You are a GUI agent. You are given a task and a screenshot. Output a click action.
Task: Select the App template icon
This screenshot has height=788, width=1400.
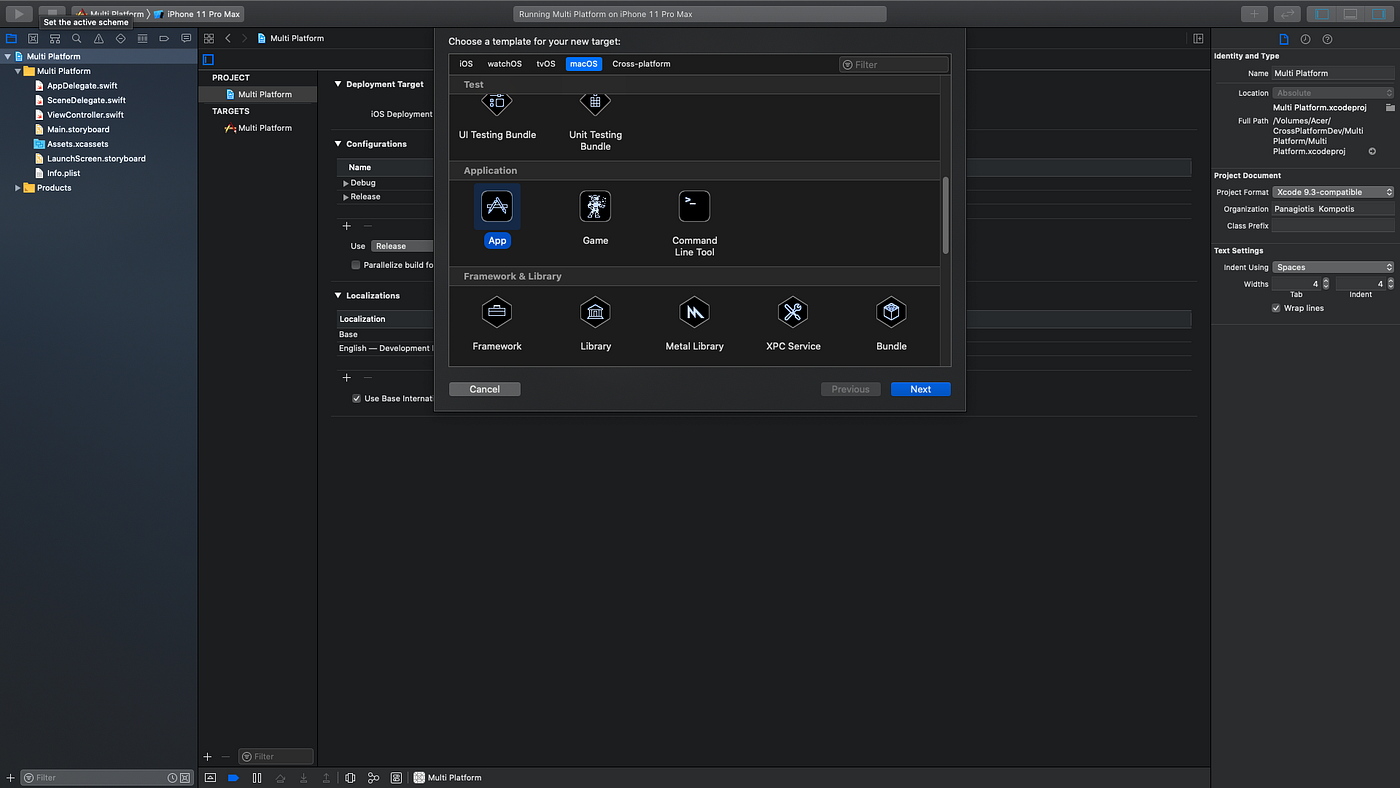click(497, 207)
